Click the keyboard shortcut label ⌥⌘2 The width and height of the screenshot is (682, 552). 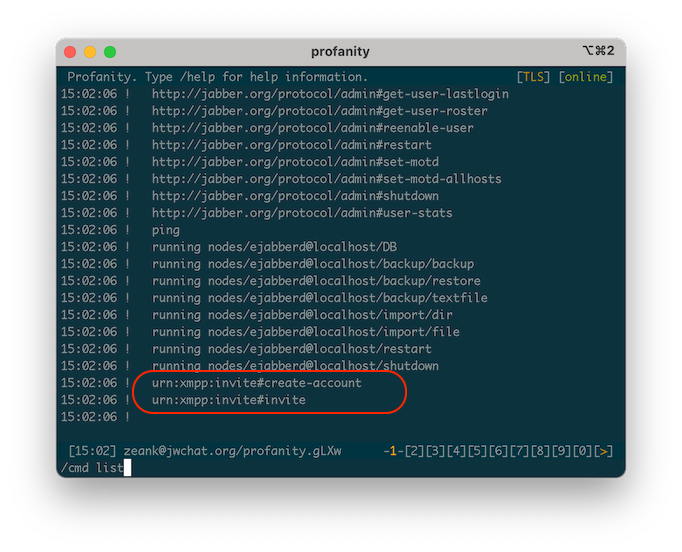click(x=598, y=51)
